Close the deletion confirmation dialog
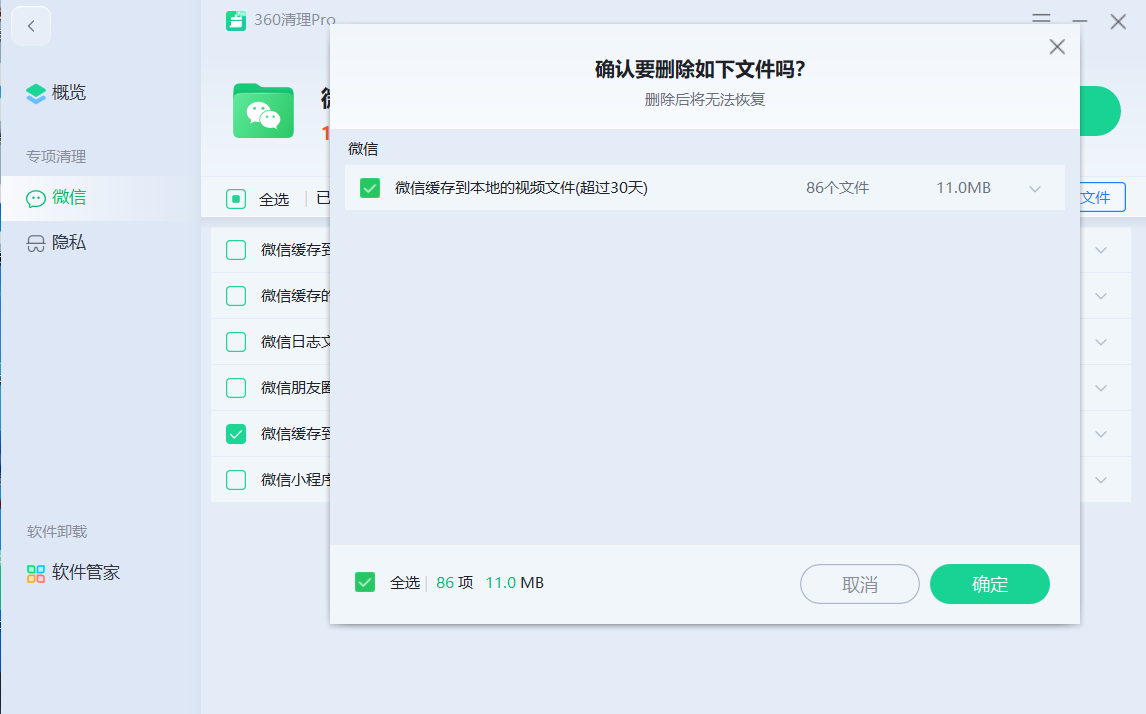This screenshot has height=714, width=1146. click(1057, 46)
